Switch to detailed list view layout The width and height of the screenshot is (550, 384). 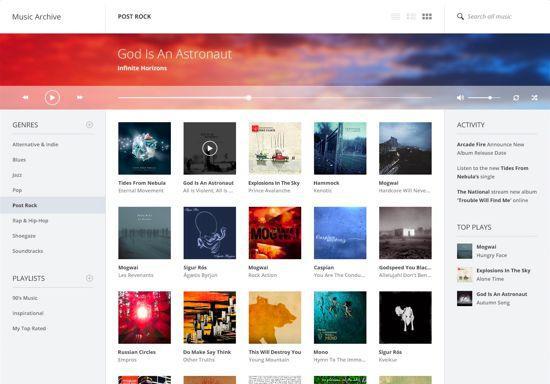[411, 16]
